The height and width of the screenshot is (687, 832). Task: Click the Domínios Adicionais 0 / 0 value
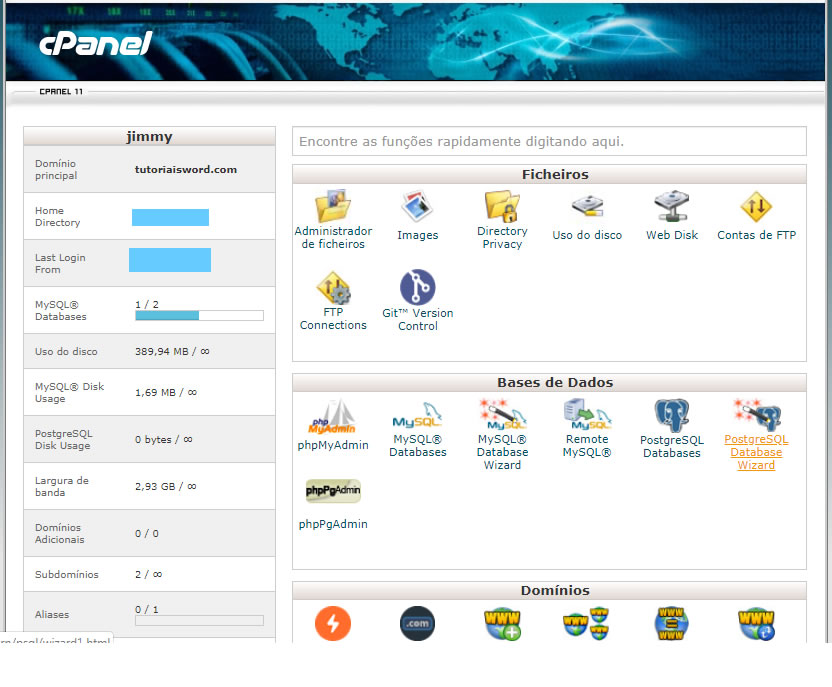pos(146,534)
